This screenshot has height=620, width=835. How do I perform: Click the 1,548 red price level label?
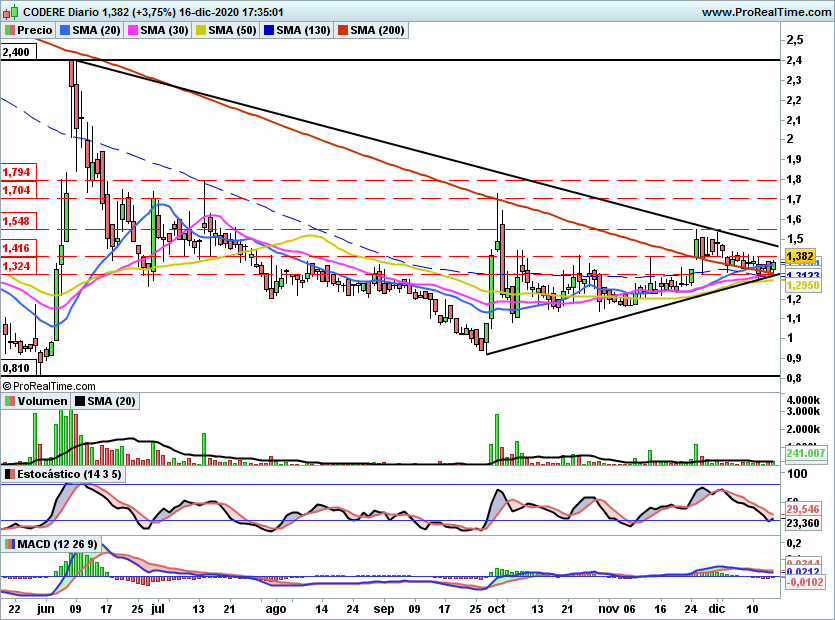[x=17, y=221]
